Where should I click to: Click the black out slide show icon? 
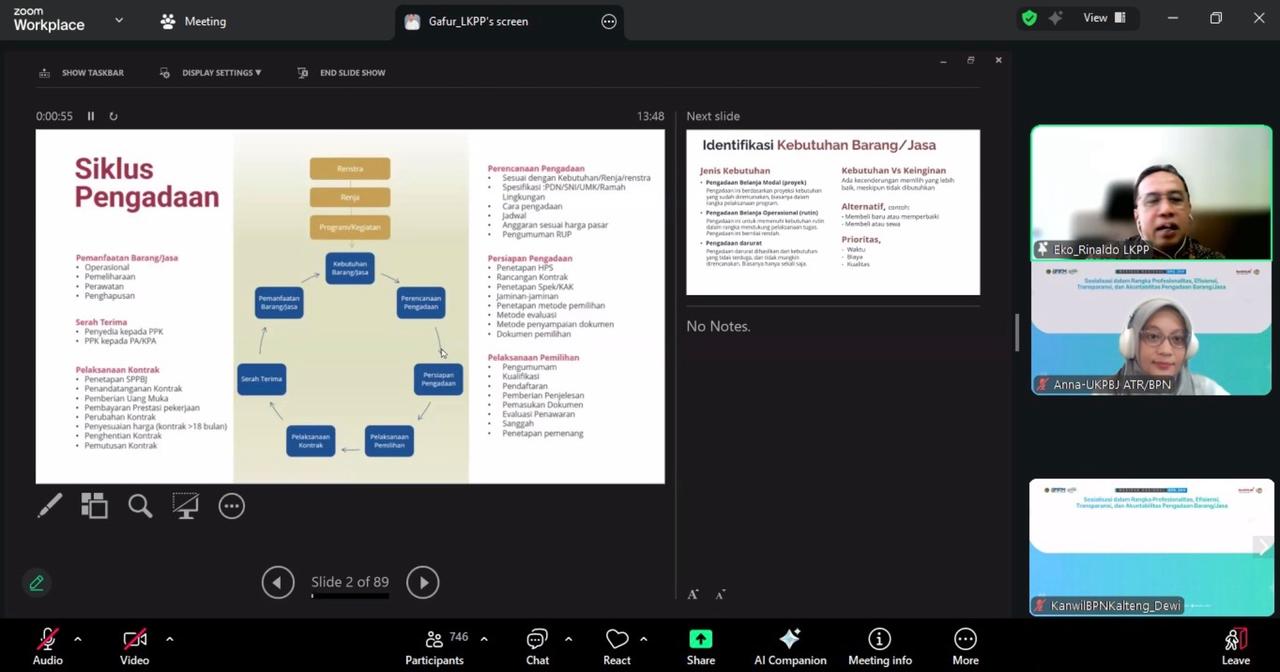tap(185, 506)
